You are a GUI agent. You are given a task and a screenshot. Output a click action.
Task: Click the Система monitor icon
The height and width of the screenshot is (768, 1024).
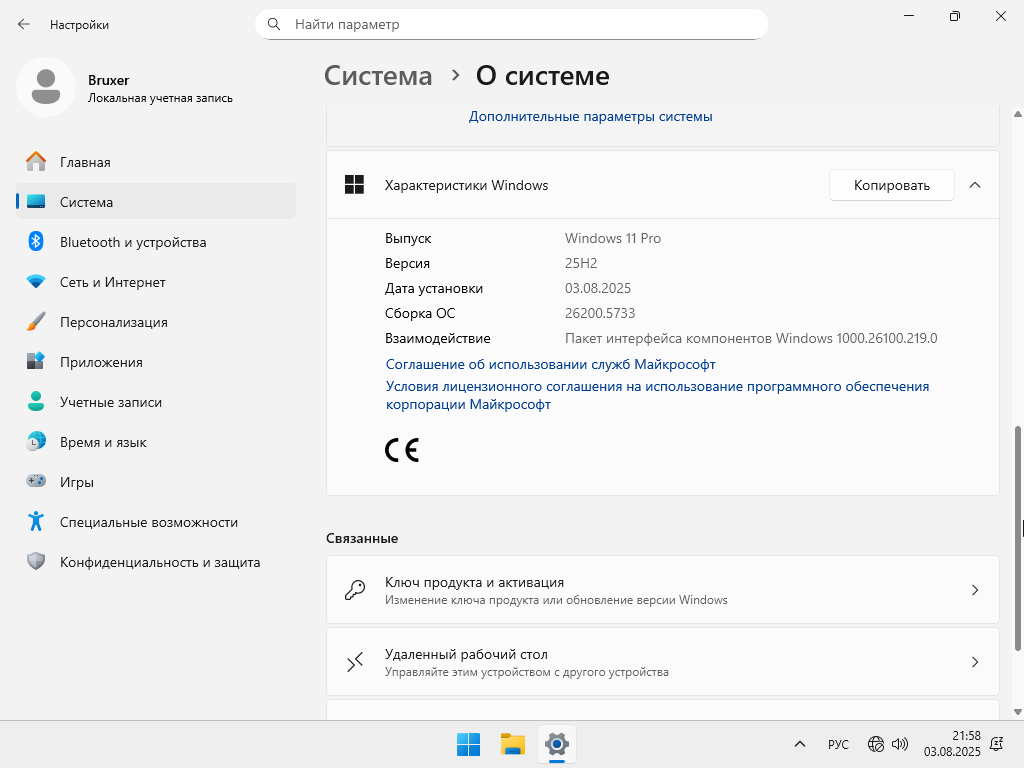pyautogui.click(x=36, y=202)
